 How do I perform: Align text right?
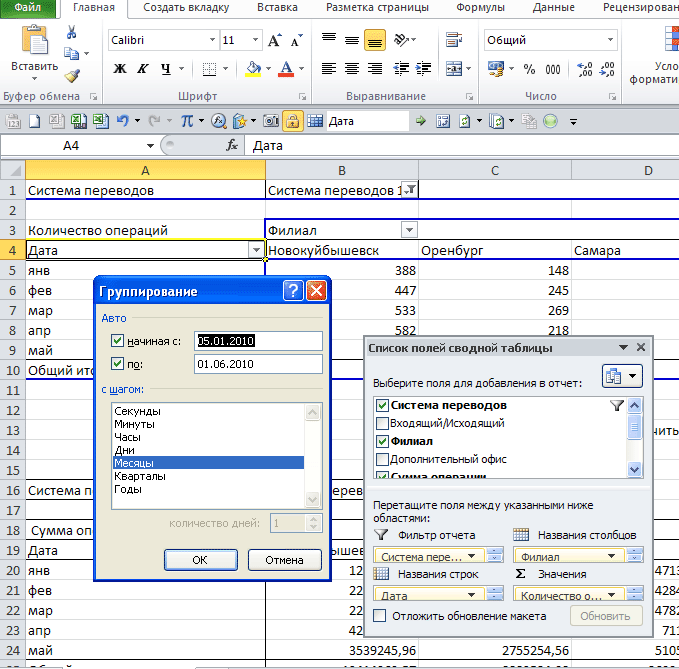point(375,68)
